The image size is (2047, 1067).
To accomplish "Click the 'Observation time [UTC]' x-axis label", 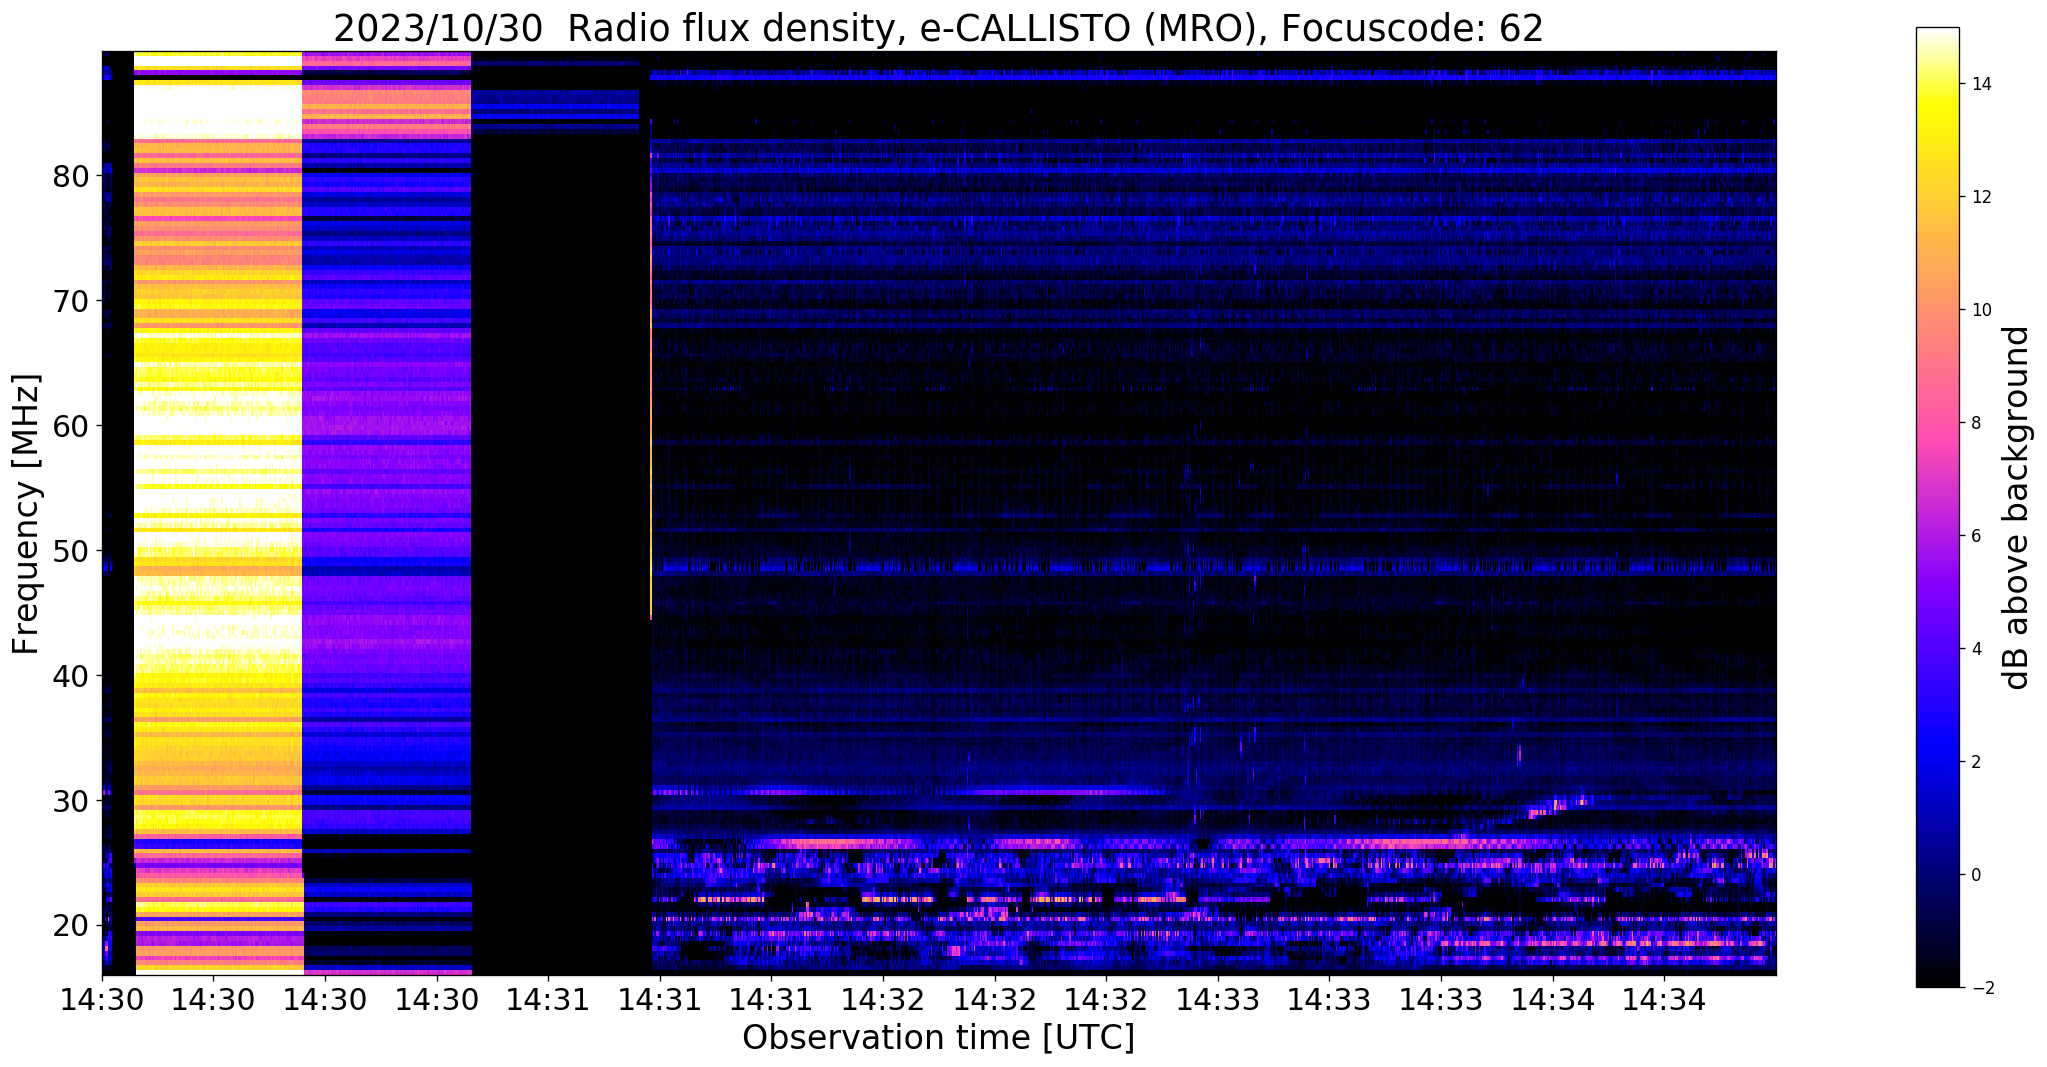I will [x=938, y=1038].
